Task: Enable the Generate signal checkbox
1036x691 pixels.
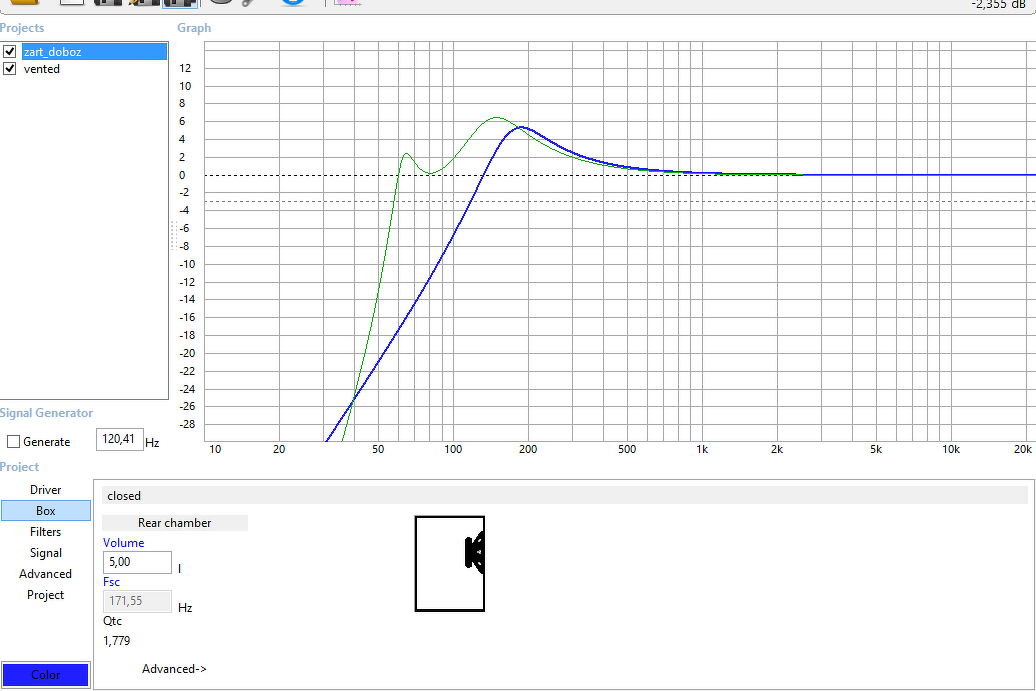Action: click(x=13, y=441)
